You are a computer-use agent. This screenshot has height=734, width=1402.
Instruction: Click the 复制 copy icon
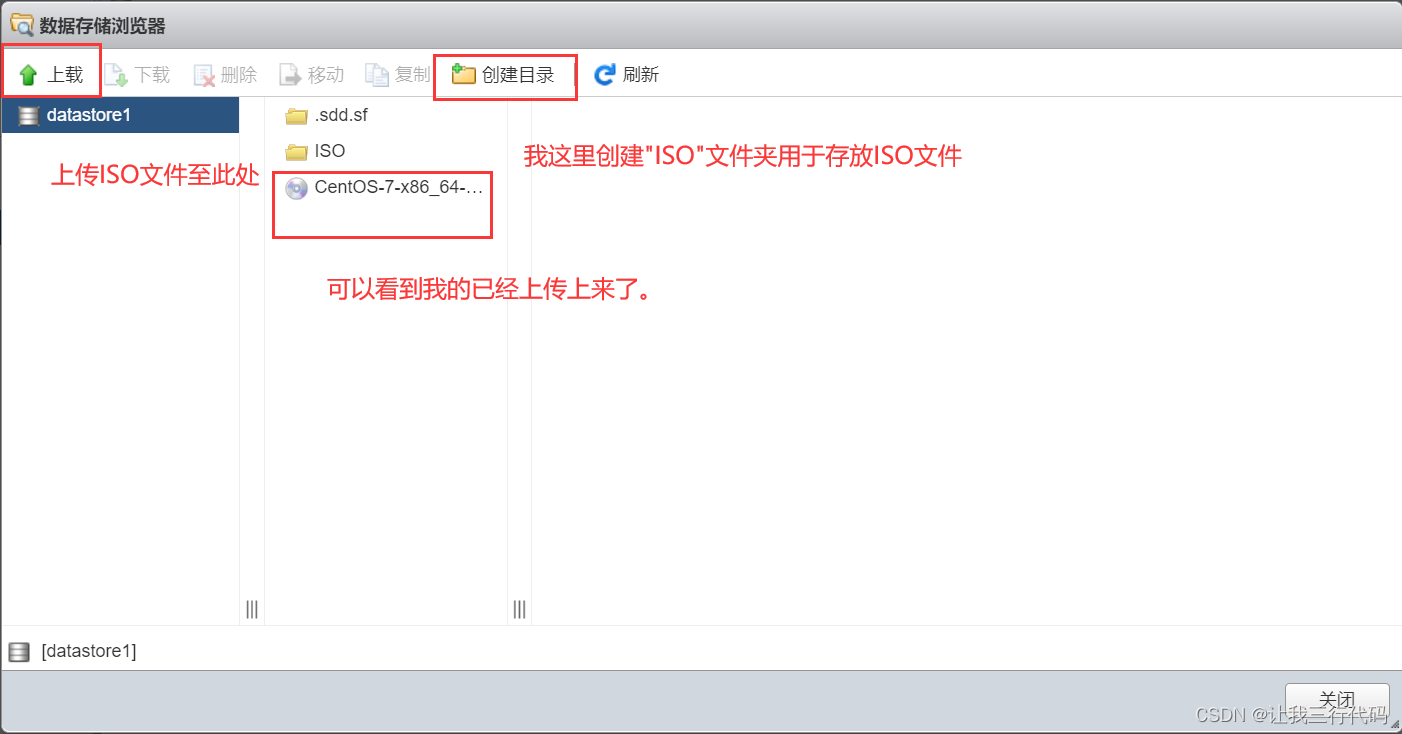[x=377, y=75]
